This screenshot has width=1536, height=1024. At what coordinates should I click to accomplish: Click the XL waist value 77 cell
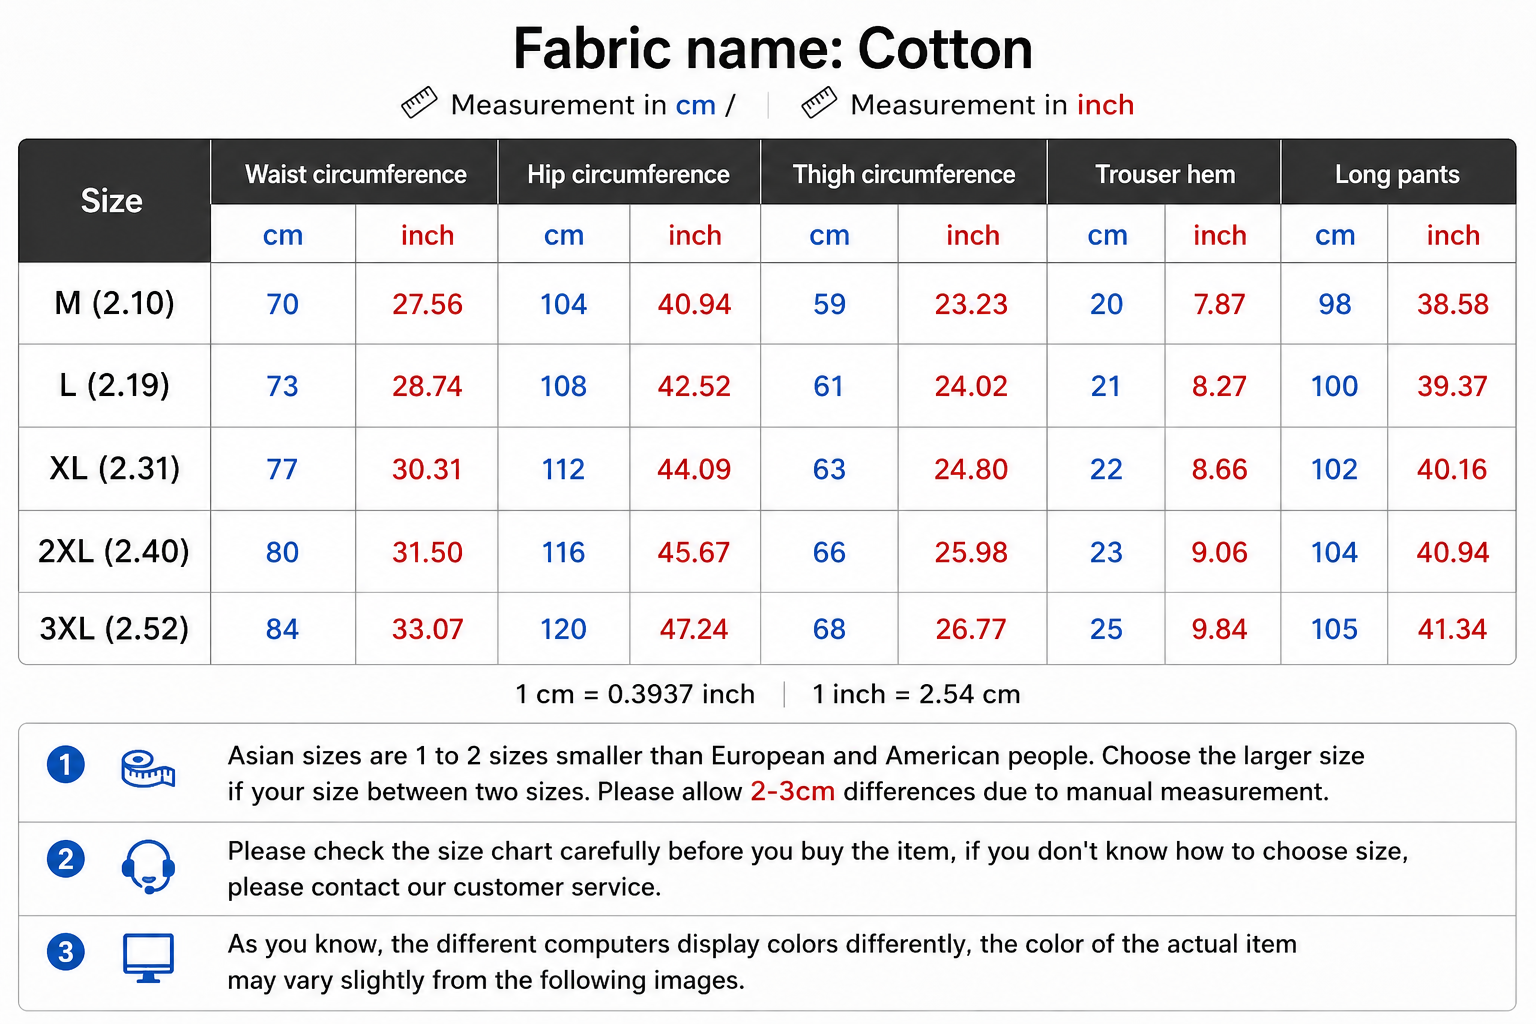click(283, 469)
